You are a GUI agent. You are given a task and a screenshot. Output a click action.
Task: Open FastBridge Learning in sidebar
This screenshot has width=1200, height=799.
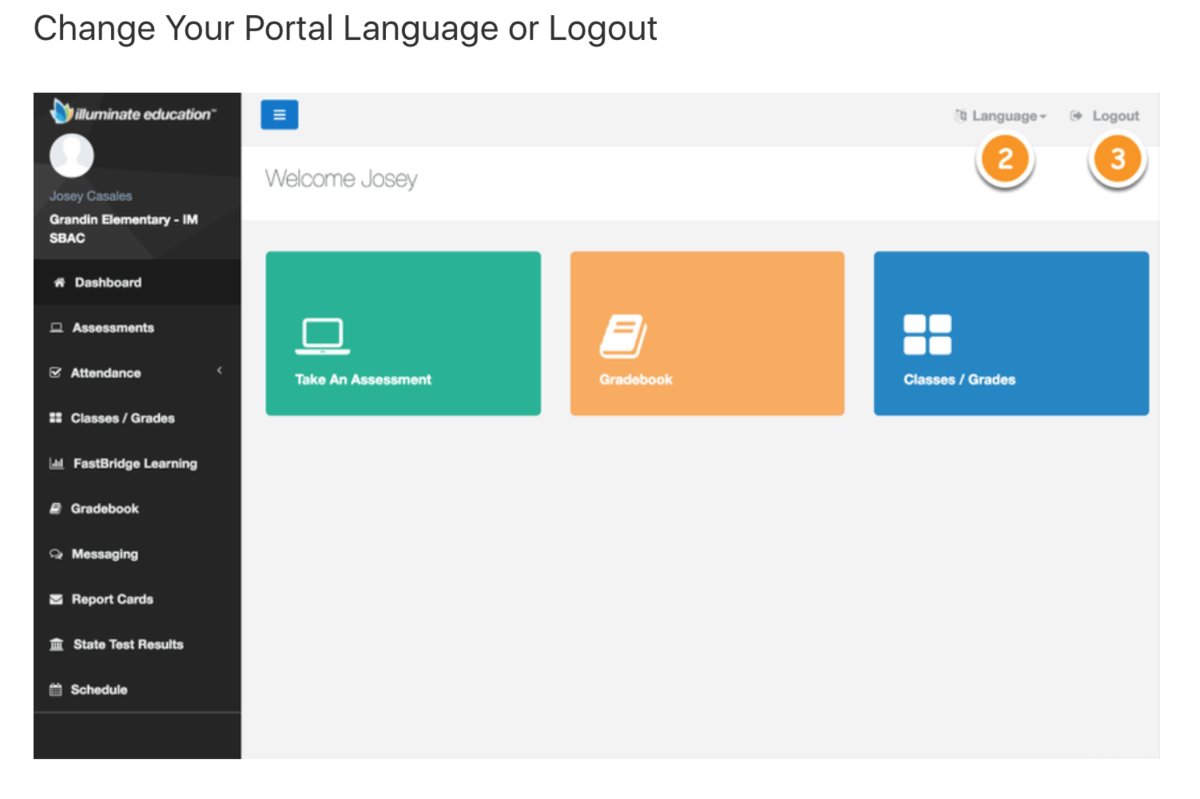[137, 463]
